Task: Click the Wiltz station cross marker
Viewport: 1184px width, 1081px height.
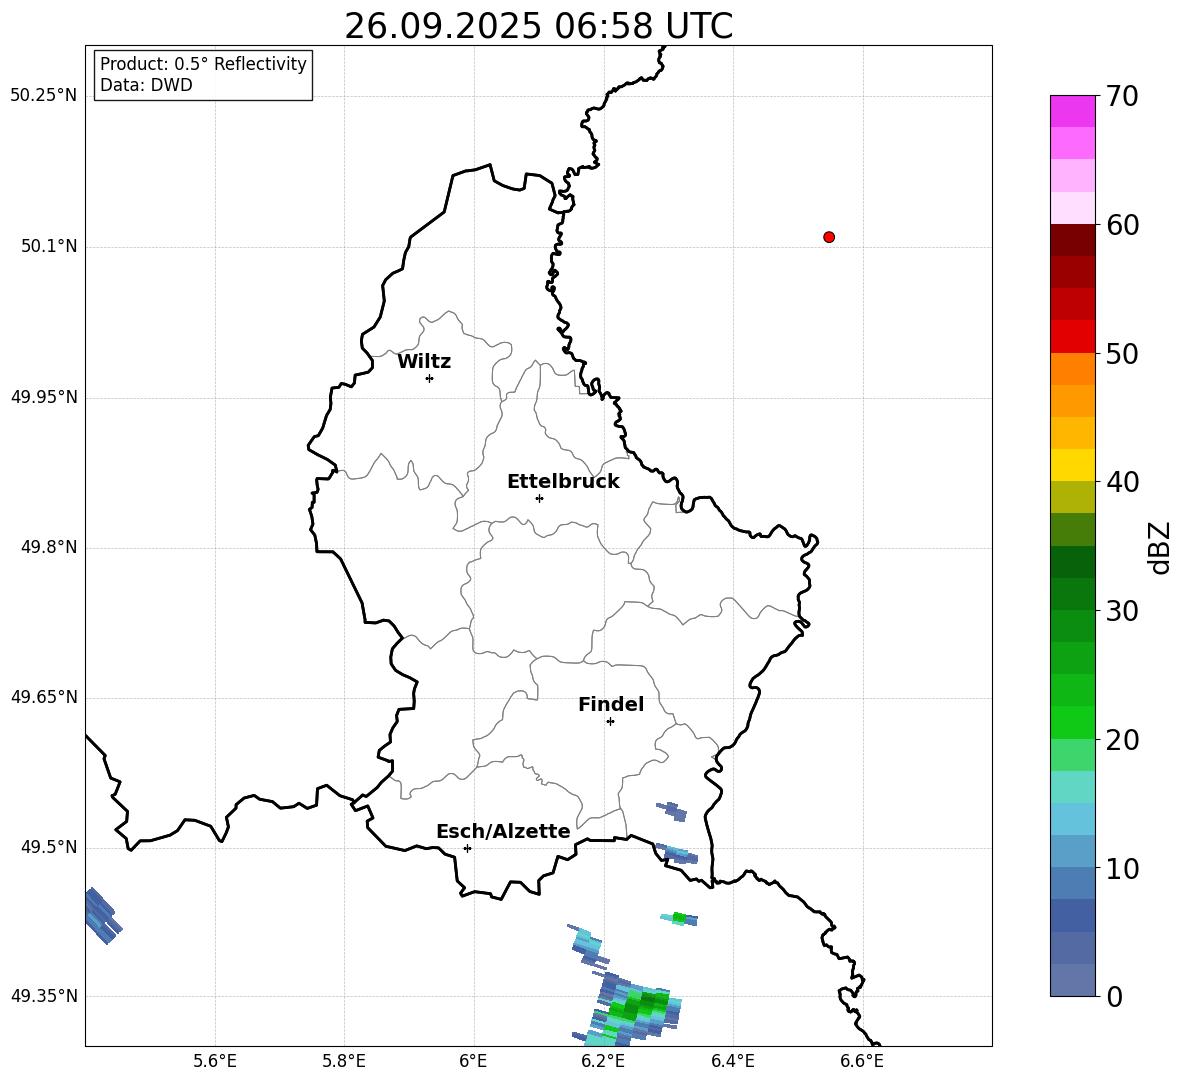Action: pos(429,378)
